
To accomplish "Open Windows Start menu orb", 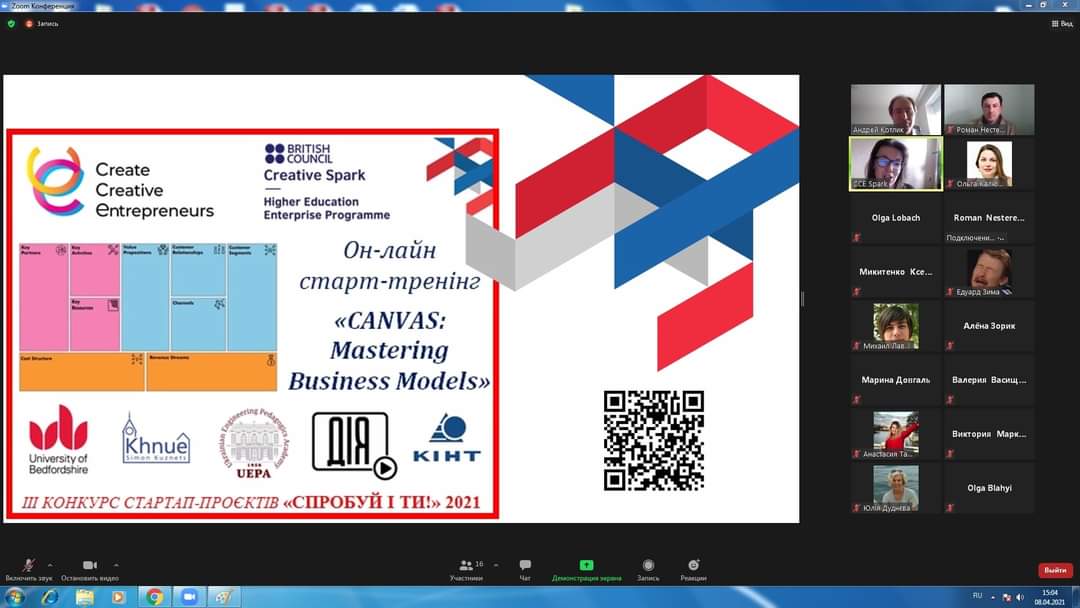I will click(x=14, y=597).
